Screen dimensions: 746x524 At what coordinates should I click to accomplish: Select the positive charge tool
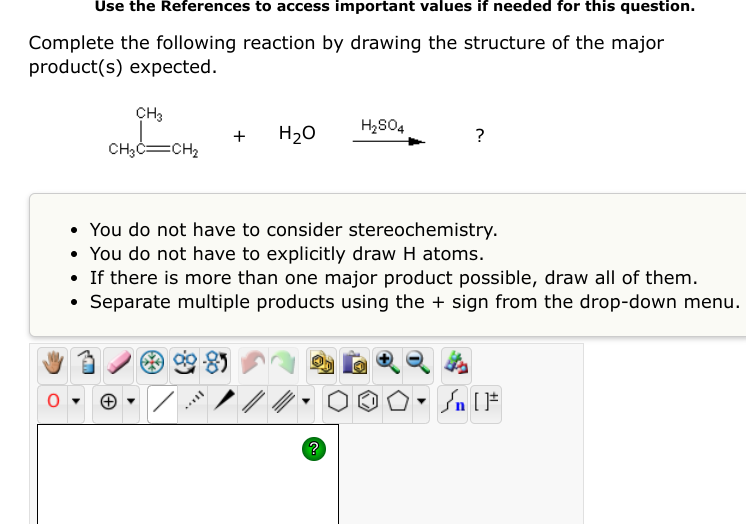[x=108, y=402]
